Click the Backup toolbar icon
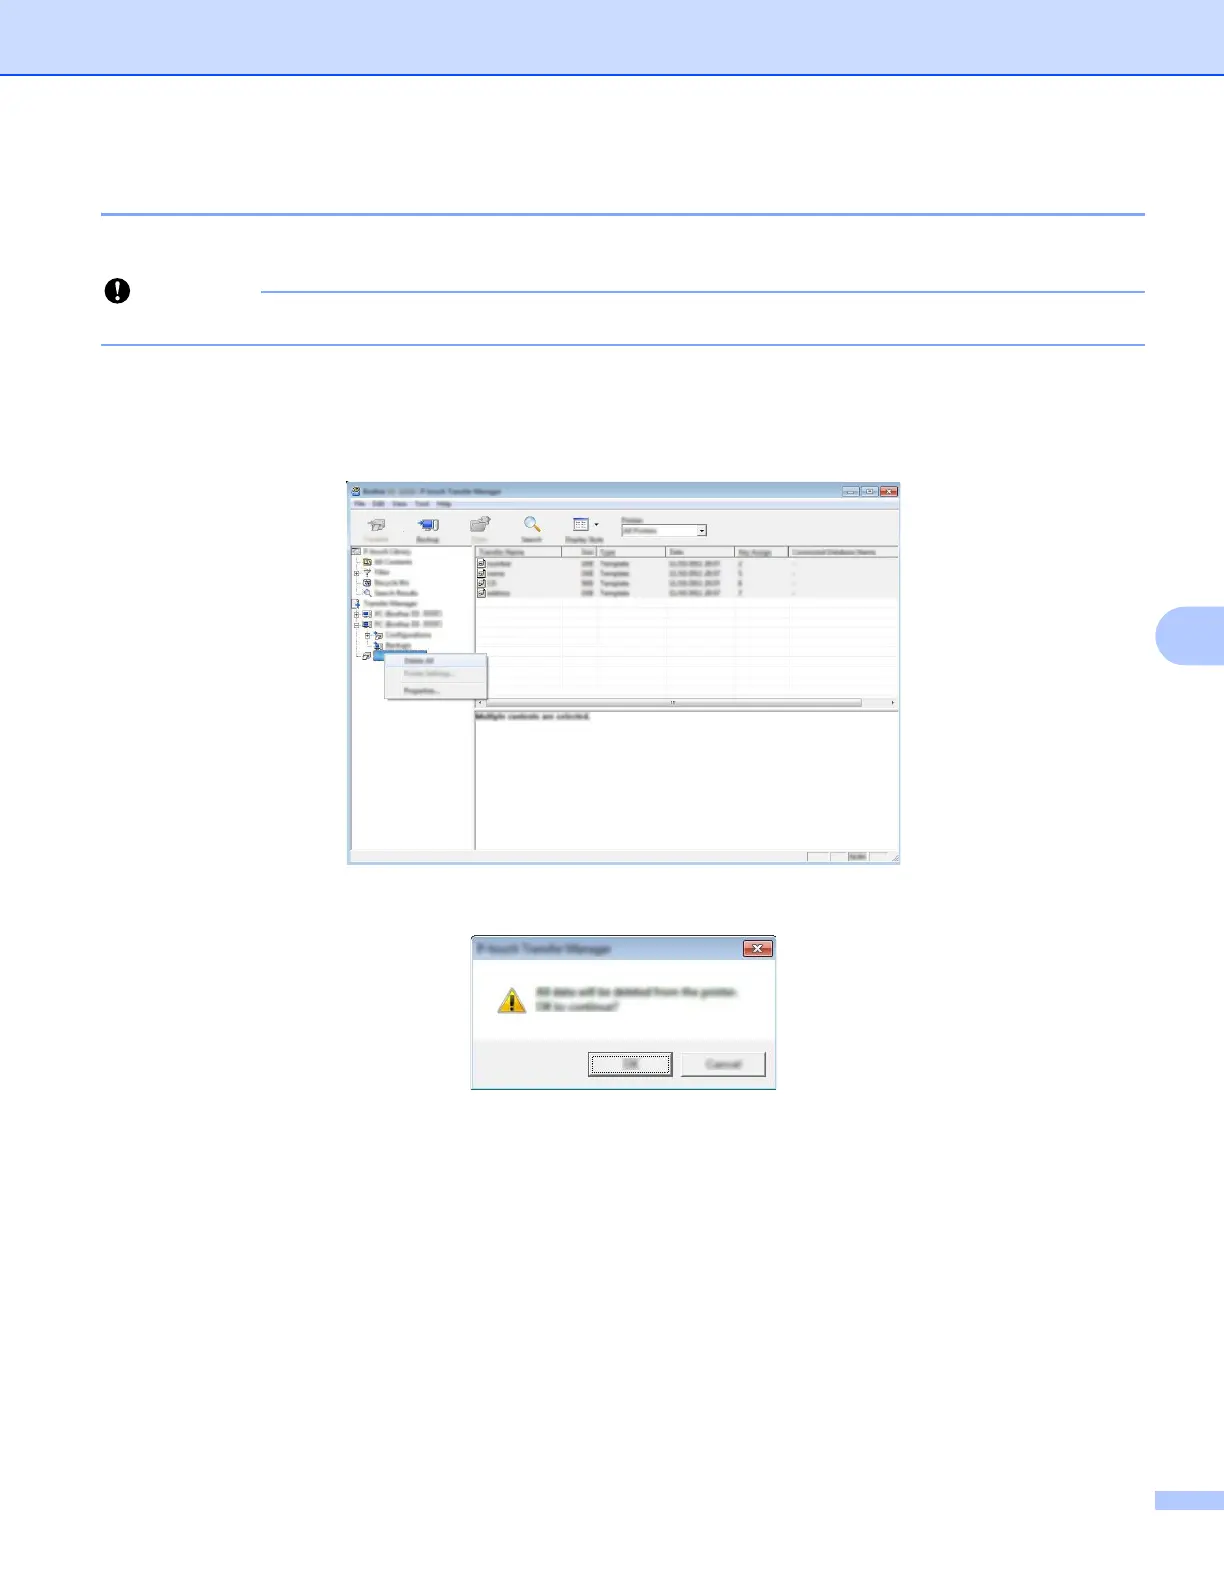 [x=428, y=525]
